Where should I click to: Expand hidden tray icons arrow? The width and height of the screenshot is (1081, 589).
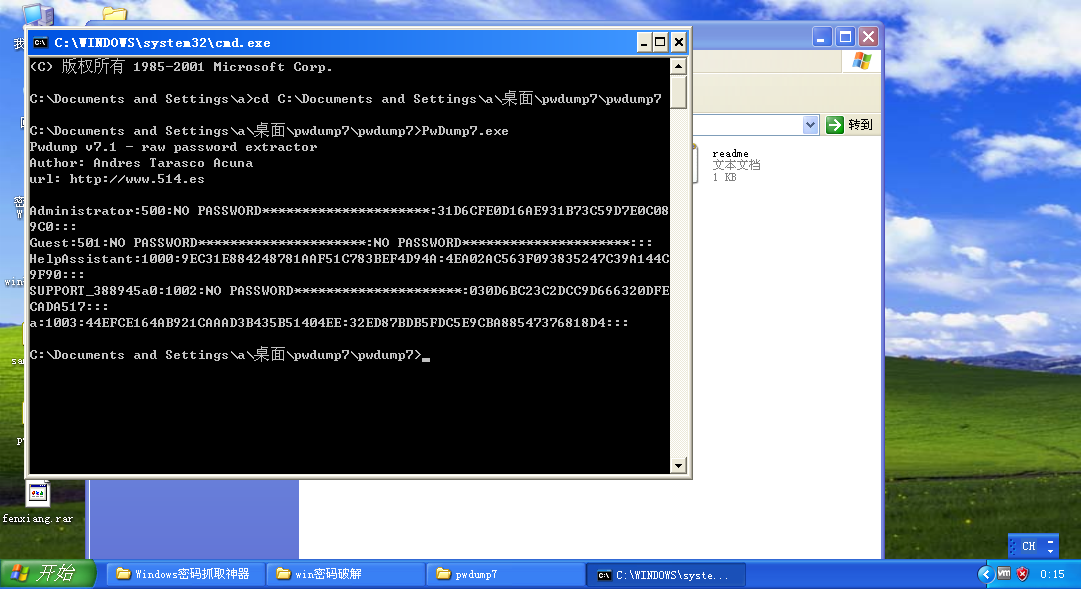click(x=985, y=574)
